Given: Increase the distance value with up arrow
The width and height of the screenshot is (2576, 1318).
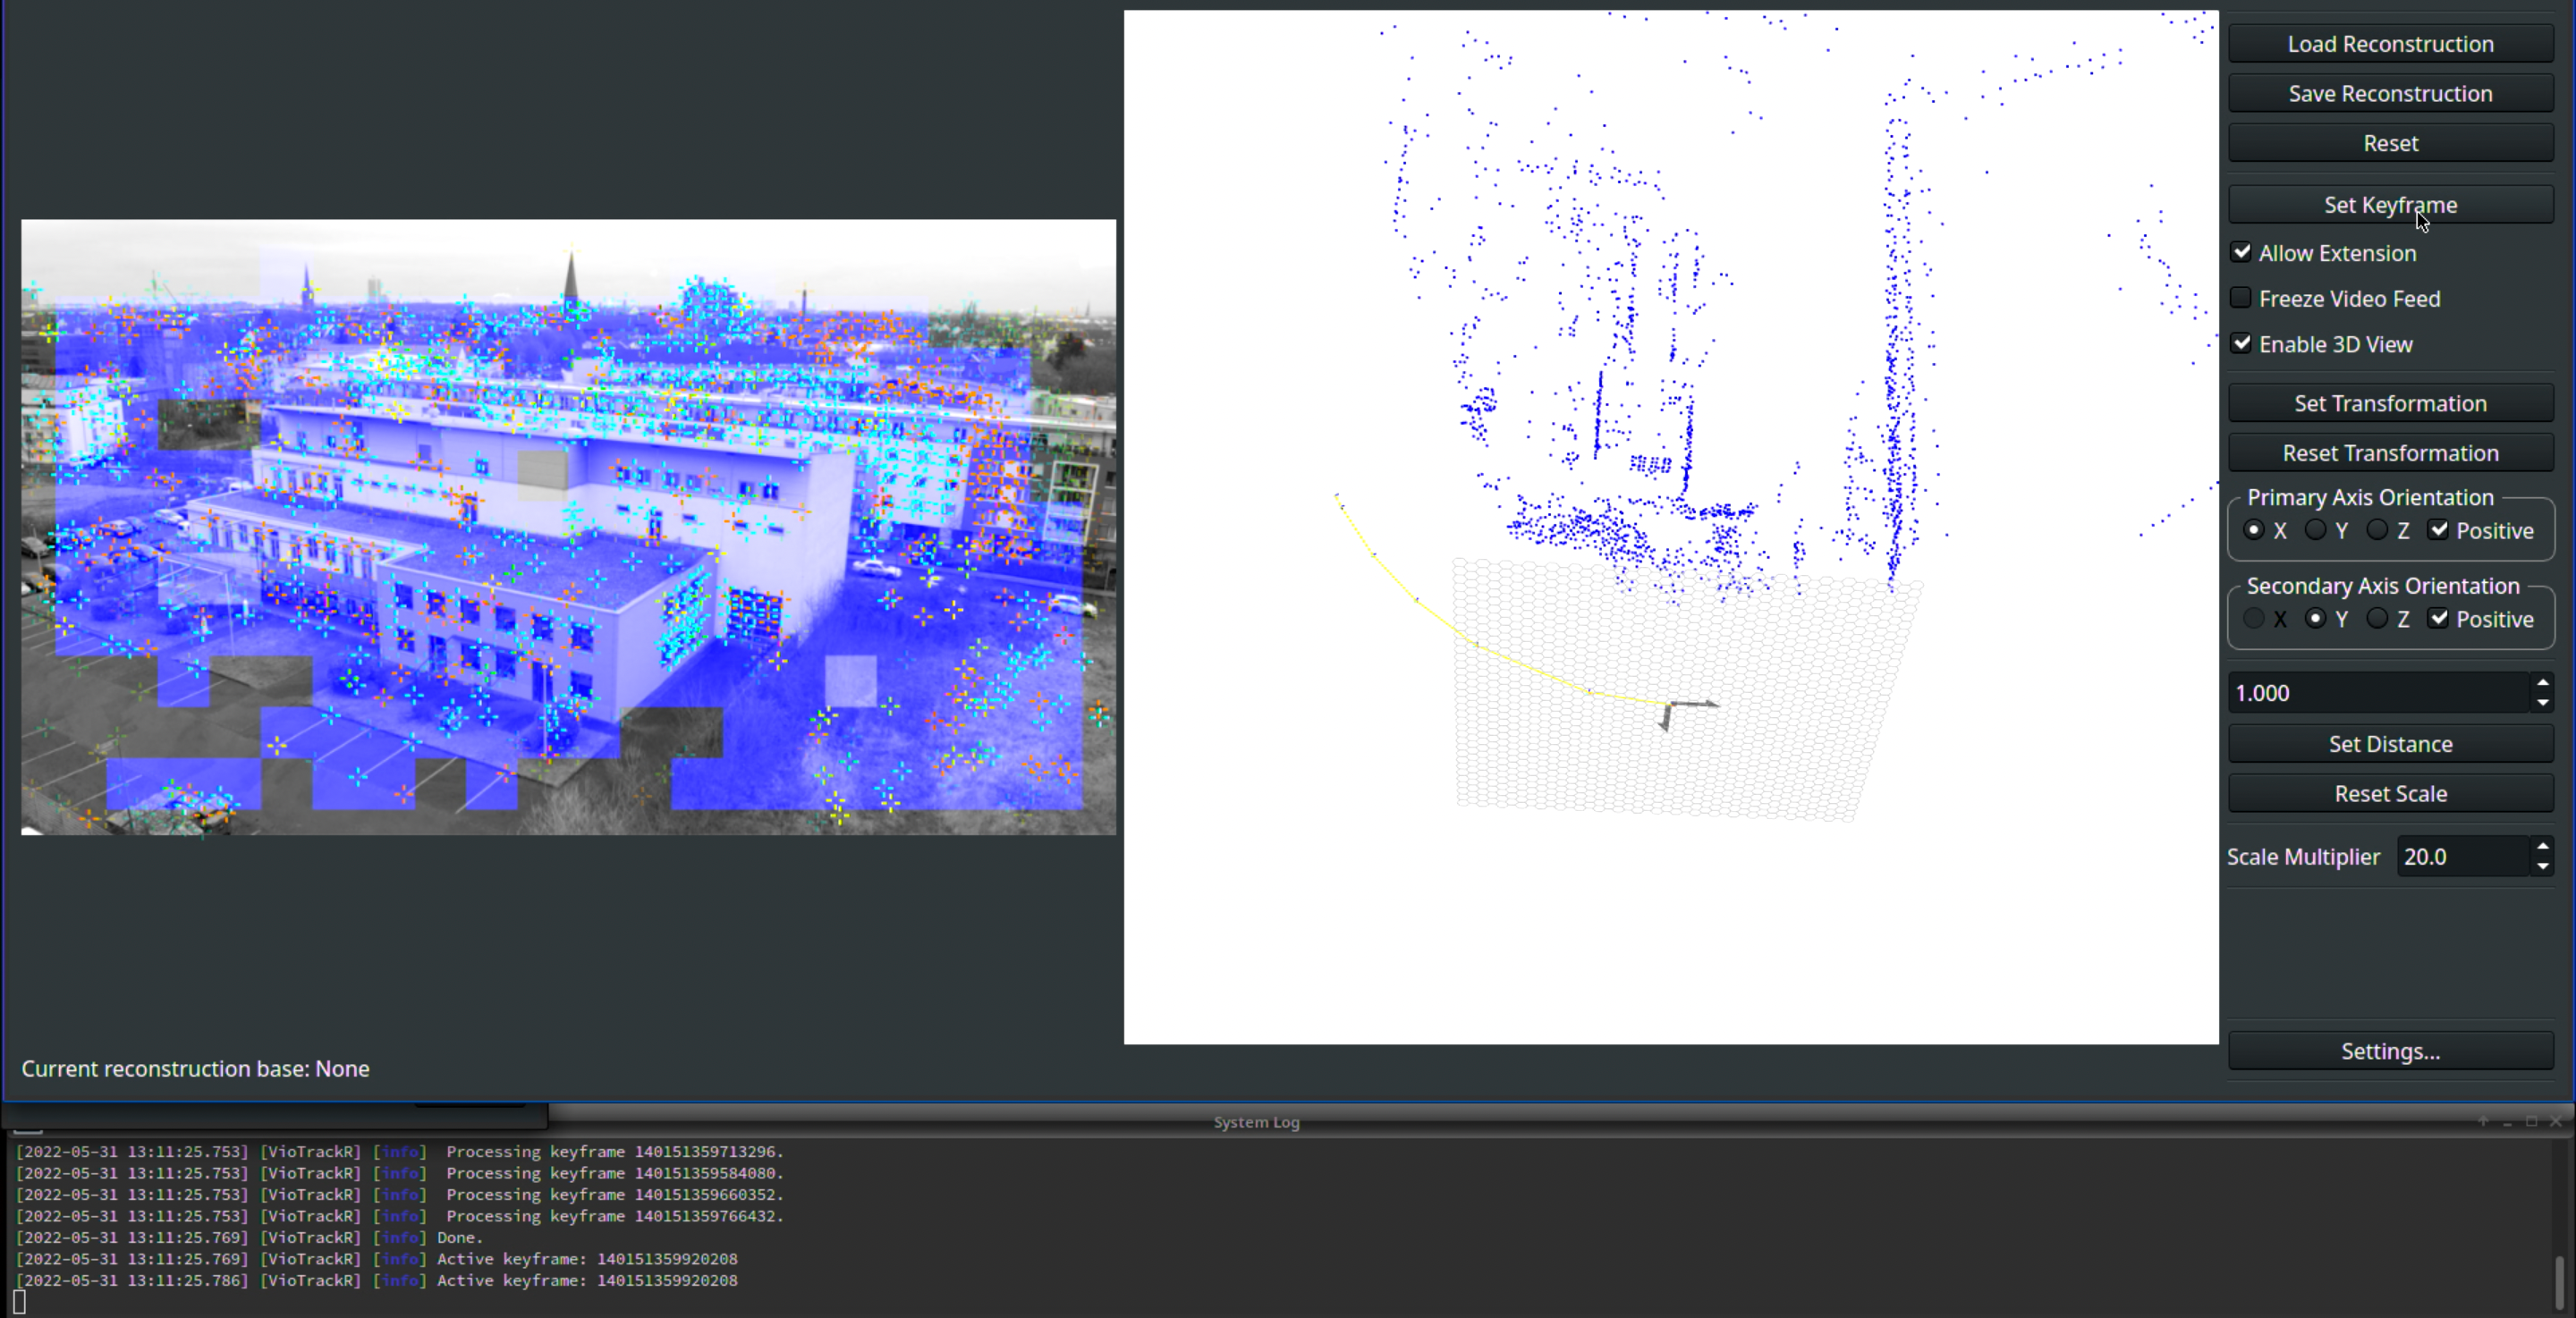Looking at the screenshot, I should click(x=2542, y=683).
